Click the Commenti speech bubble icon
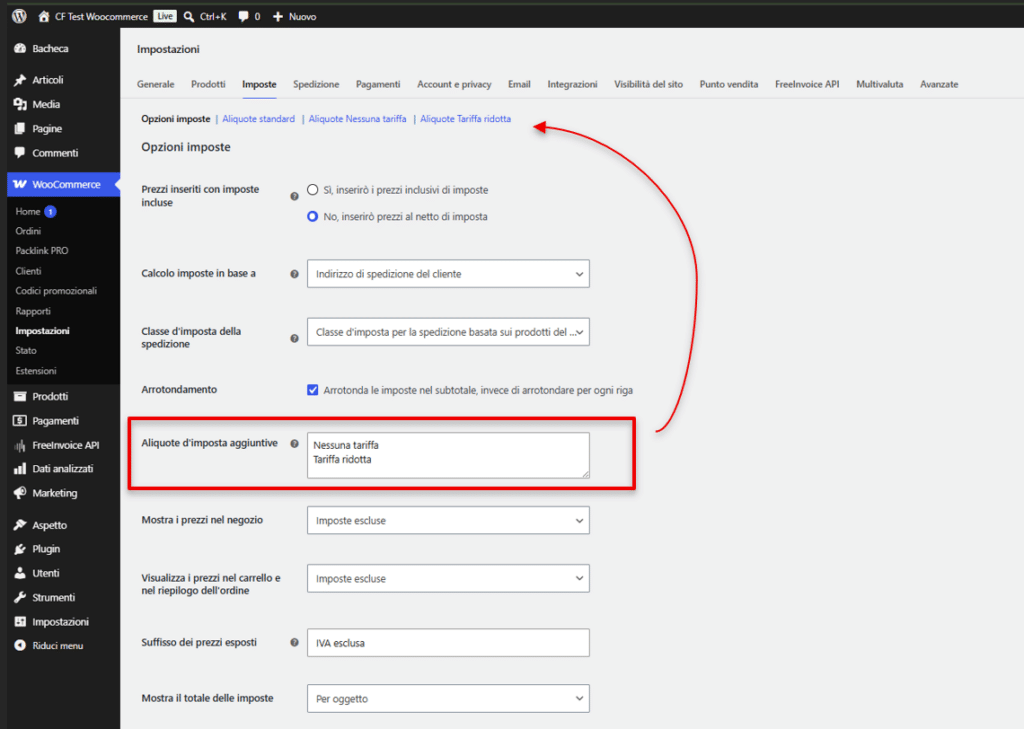This screenshot has width=1024, height=729. point(20,153)
